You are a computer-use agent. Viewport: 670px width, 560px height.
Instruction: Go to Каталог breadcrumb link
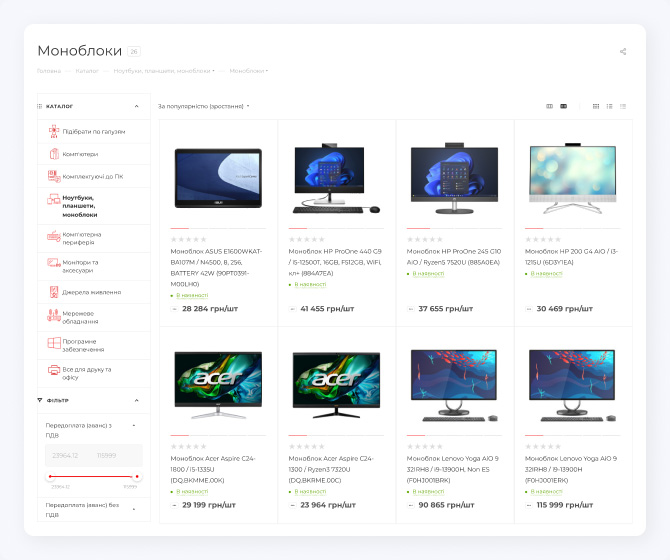coord(87,71)
